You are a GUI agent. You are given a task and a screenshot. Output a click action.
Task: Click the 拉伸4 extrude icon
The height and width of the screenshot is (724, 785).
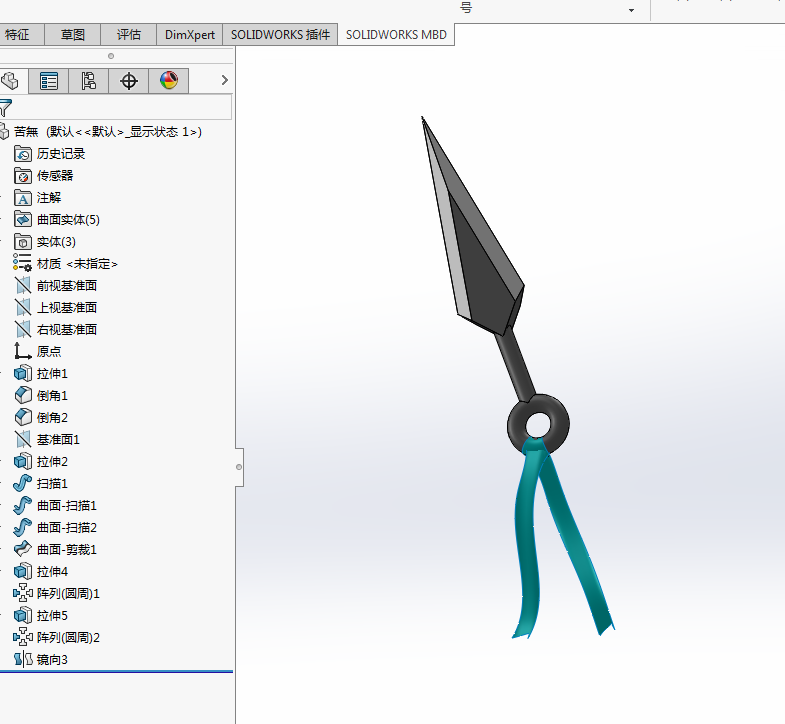tap(23, 571)
